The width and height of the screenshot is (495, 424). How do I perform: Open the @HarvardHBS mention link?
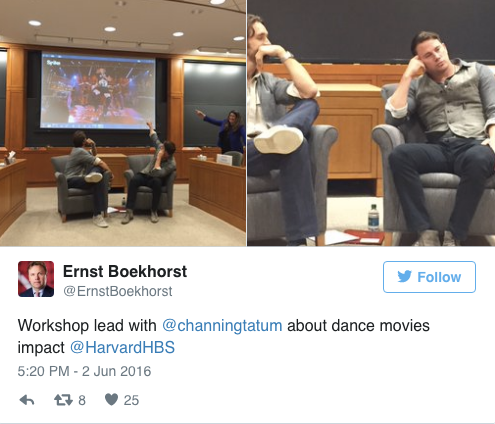(x=122, y=347)
